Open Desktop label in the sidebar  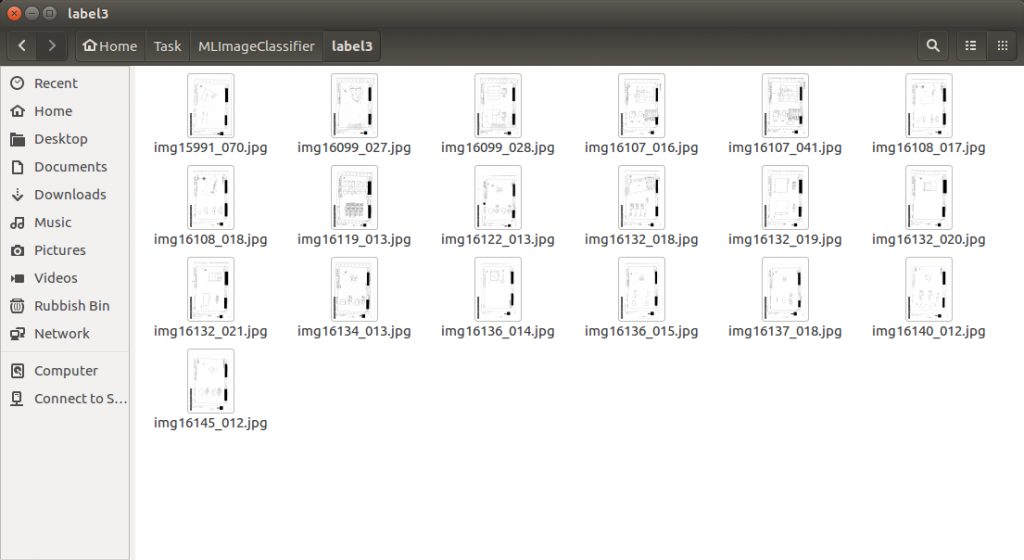(x=61, y=139)
